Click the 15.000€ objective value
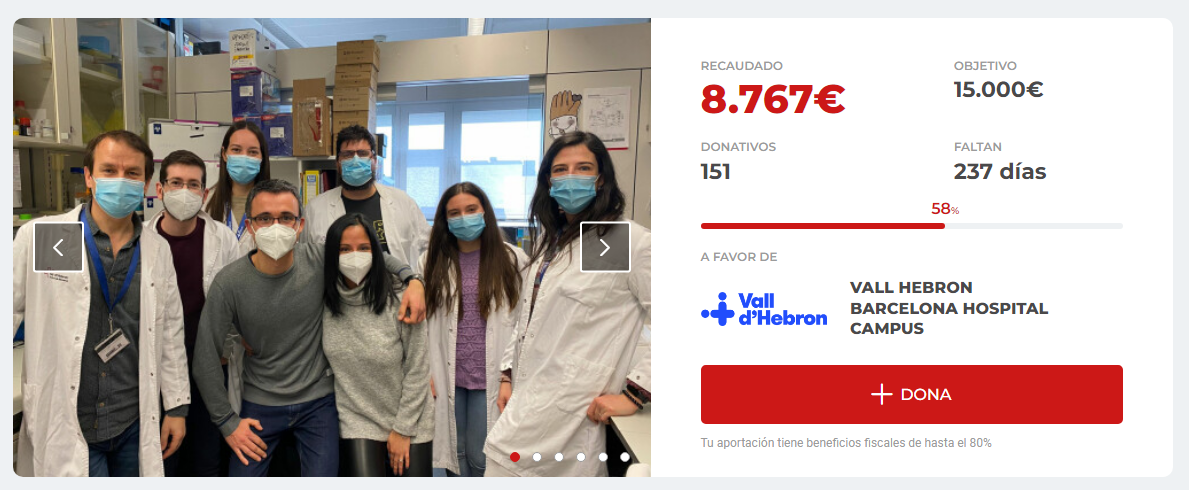 tap(999, 90)
